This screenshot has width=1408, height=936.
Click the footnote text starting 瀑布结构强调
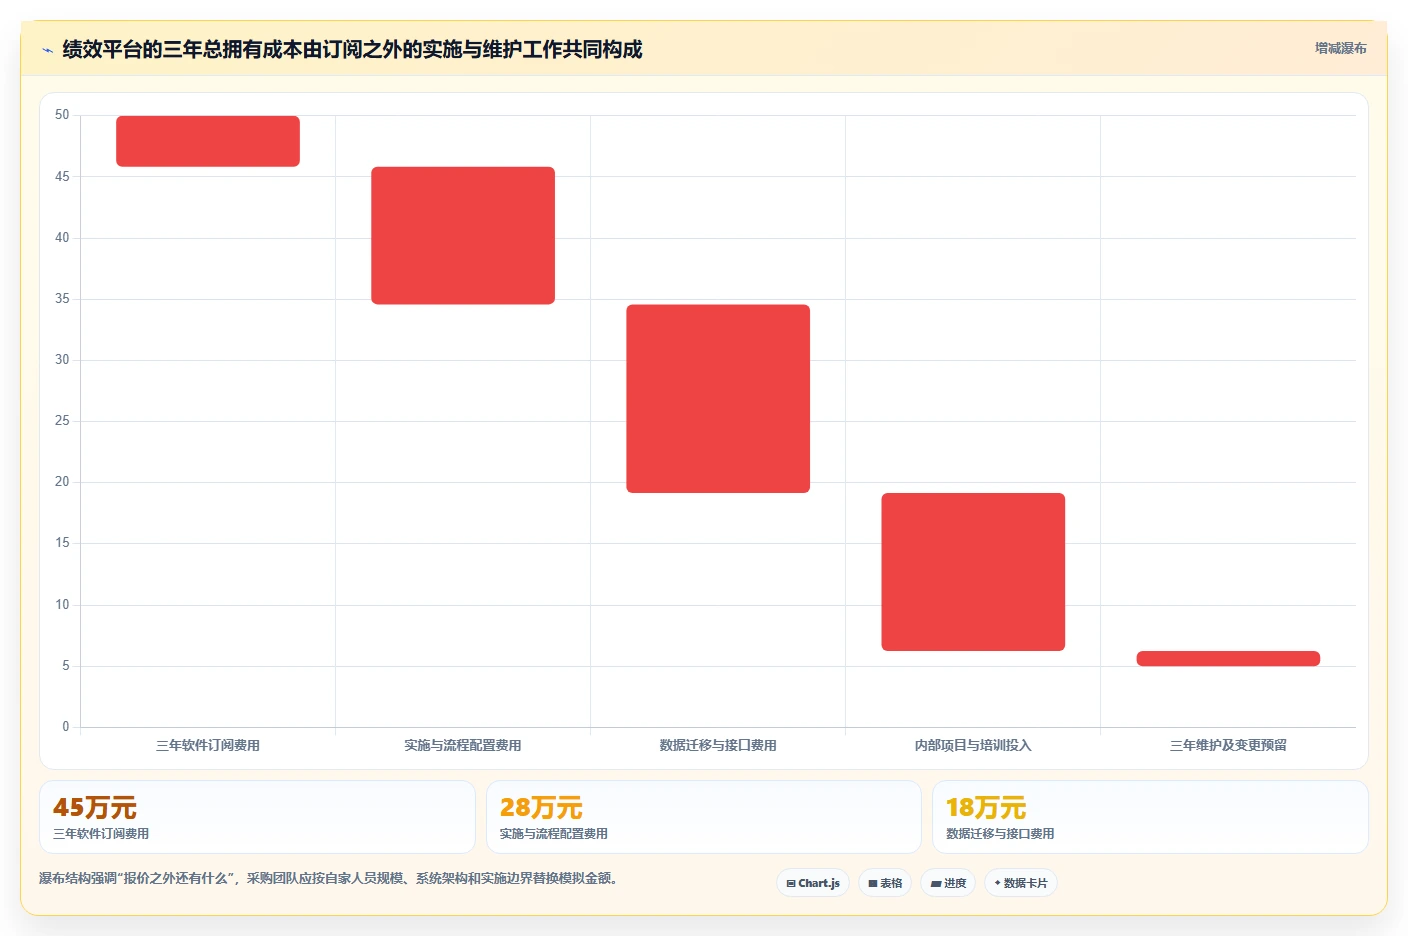328,878
